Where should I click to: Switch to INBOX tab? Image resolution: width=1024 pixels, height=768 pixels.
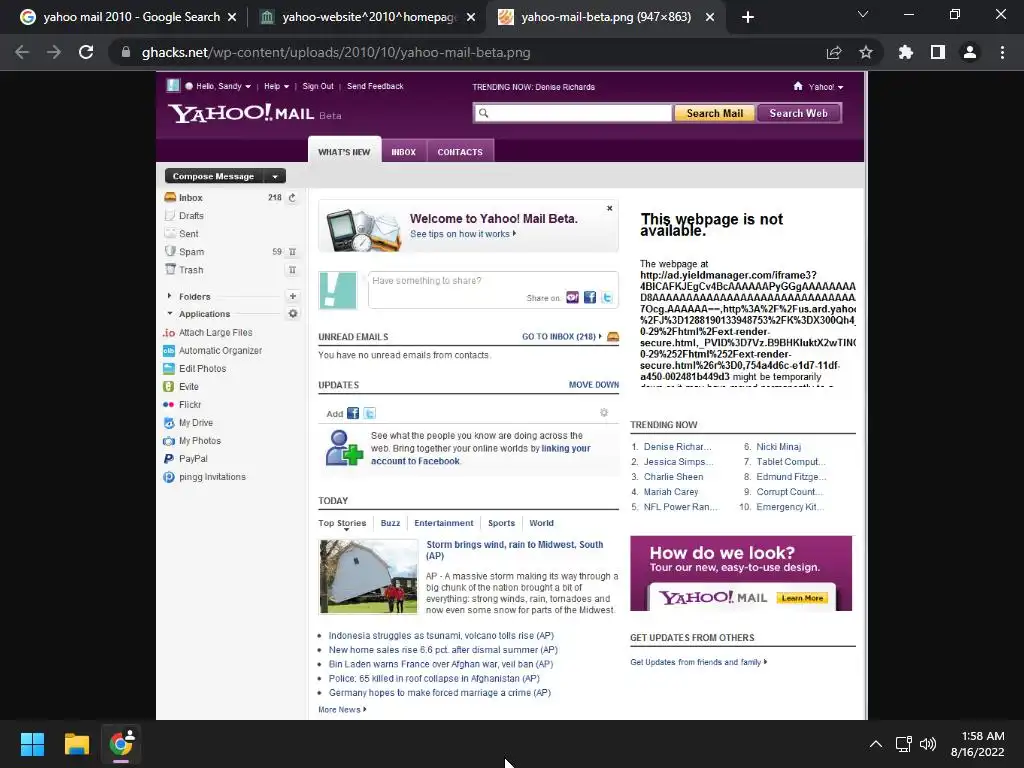tap(404, 152)
